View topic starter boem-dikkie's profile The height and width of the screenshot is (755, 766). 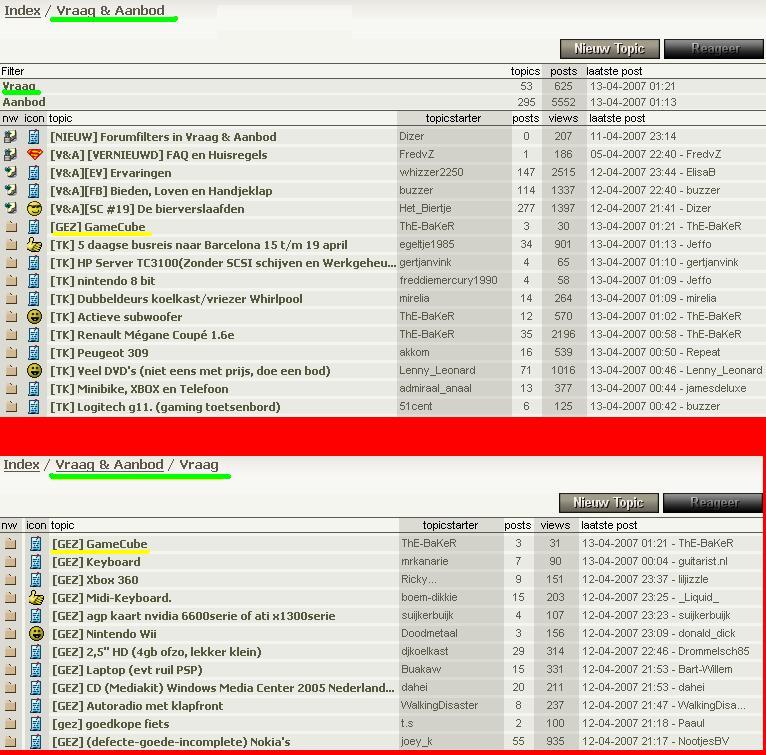429,597
